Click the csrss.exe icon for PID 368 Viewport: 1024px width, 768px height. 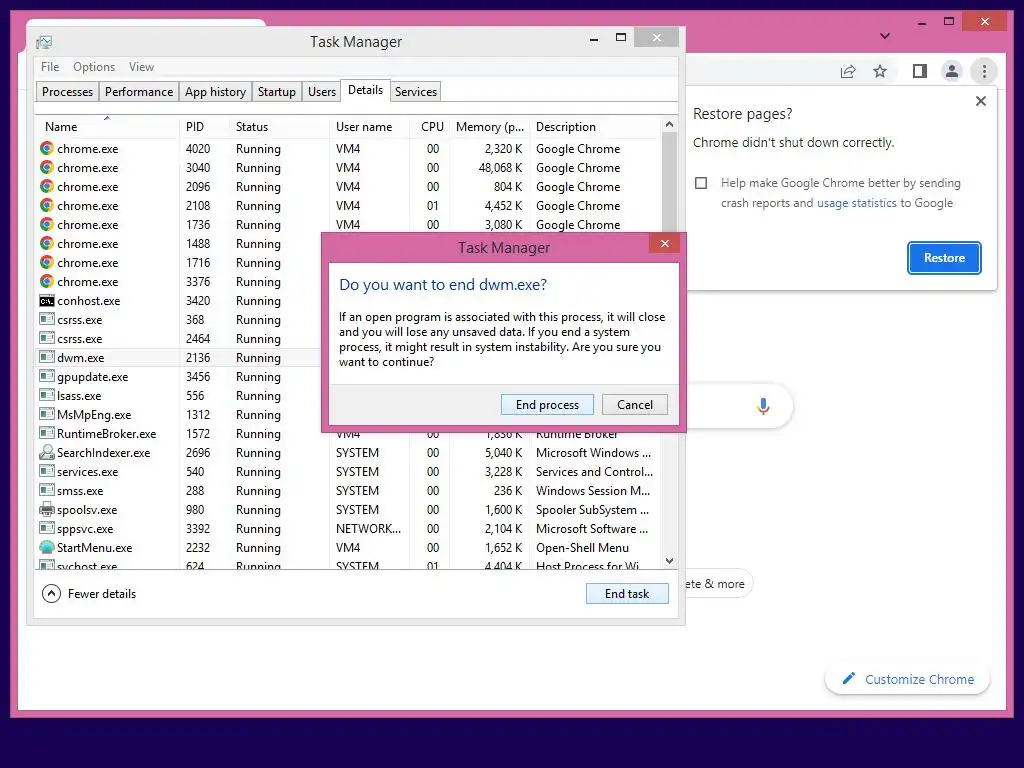46,319
